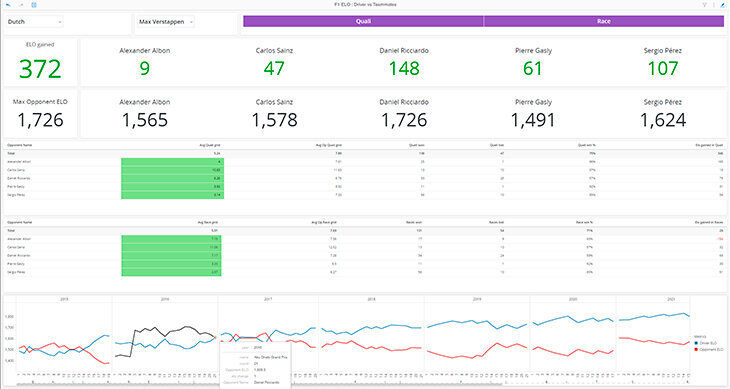
Task: Click the undo arrow icon in top toolbar
Action: [8, 5]
